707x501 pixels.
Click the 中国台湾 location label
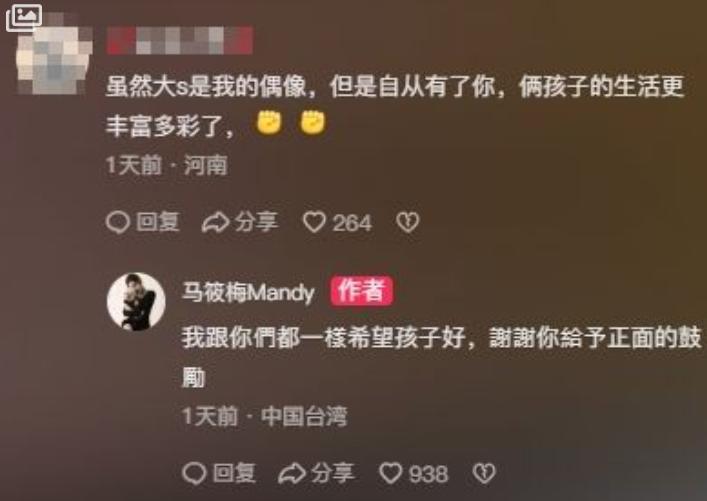(x=304, y=416)
